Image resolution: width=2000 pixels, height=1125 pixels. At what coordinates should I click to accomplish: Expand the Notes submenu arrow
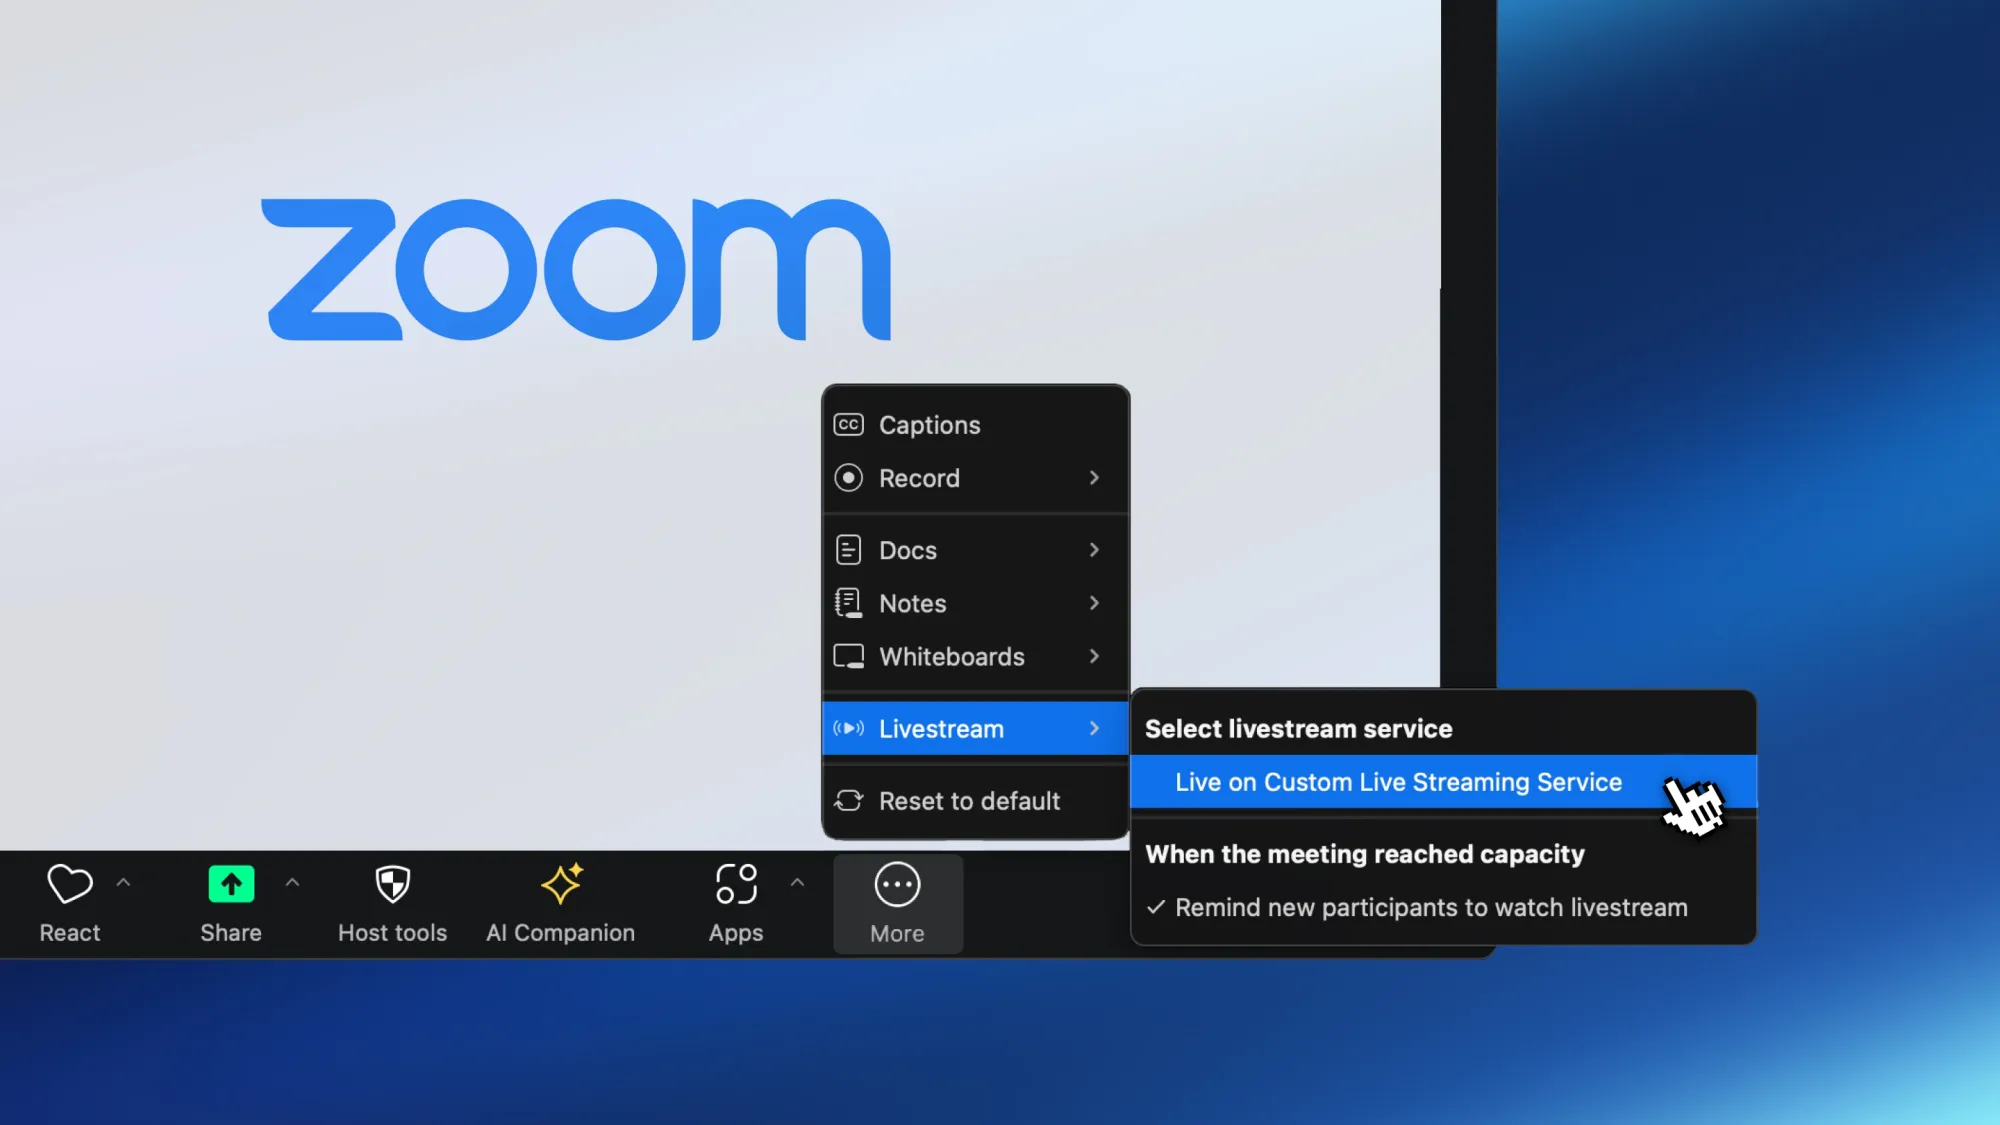(1095, 603)
